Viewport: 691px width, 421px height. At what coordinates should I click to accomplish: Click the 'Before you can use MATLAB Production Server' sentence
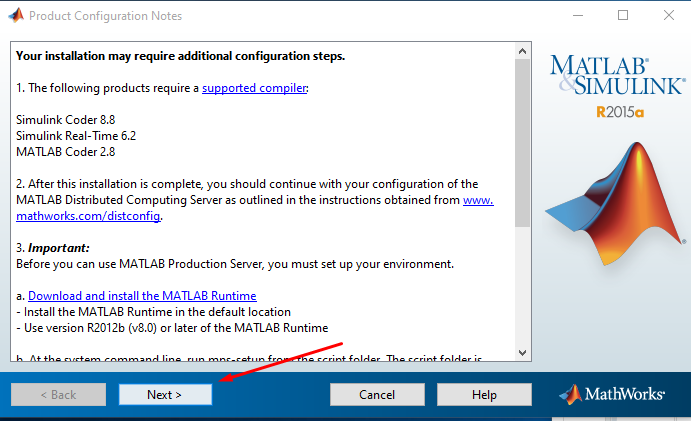pyautogui.click(x=235, y=264)
